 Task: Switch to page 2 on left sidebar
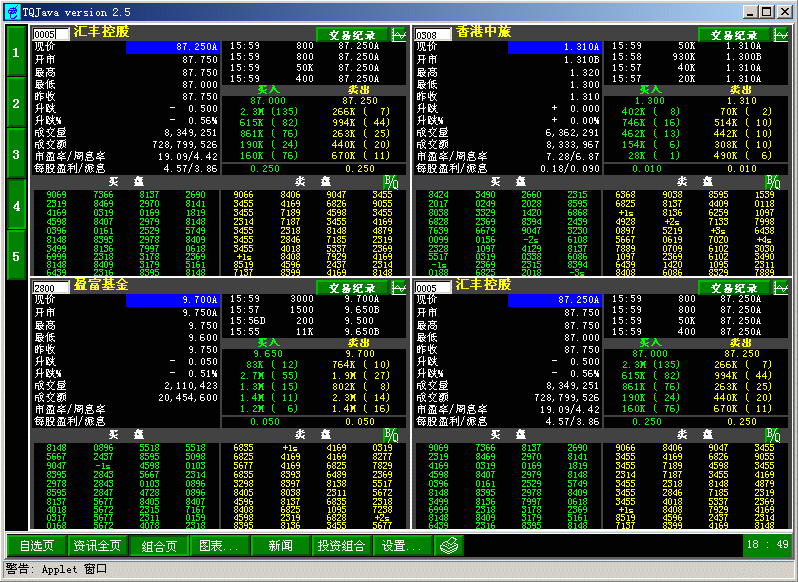click(16, 102)
